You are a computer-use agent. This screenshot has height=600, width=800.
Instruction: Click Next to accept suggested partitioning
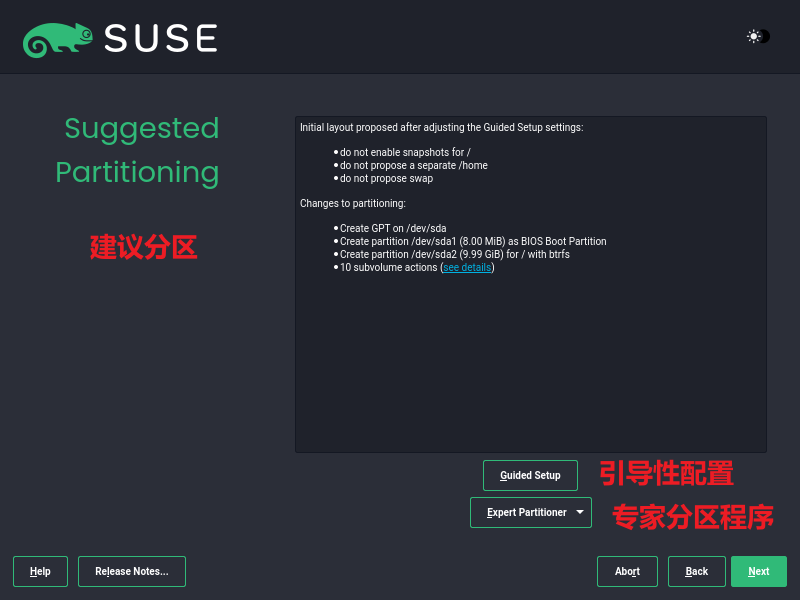(x=758, y=571)
